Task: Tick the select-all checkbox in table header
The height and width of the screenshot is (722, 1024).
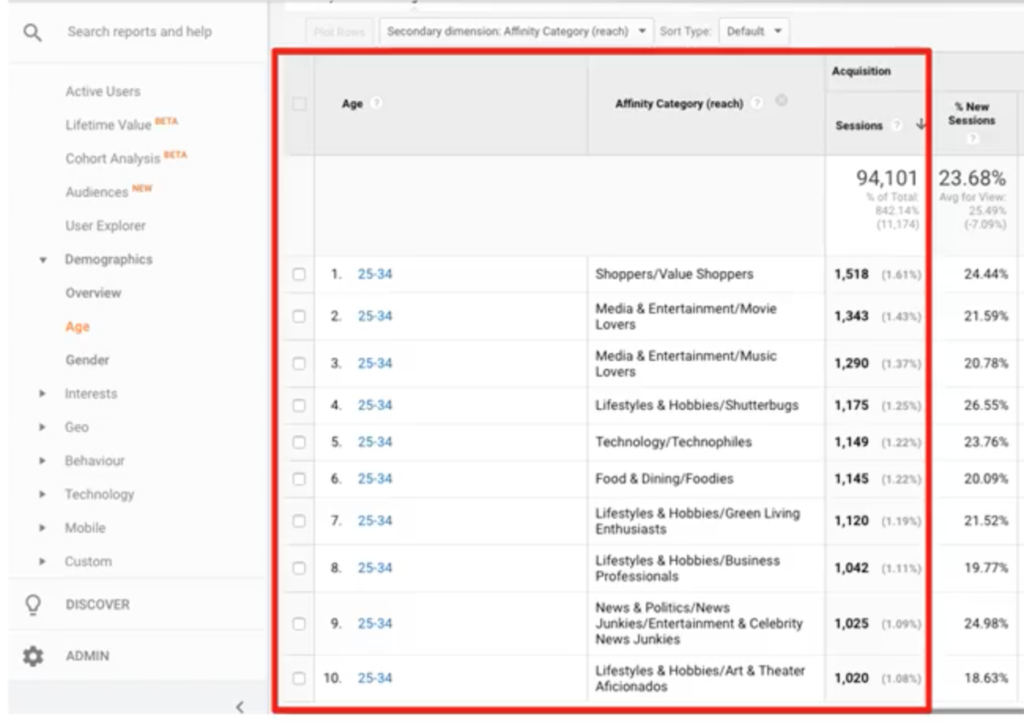Action: pos(299,103)
